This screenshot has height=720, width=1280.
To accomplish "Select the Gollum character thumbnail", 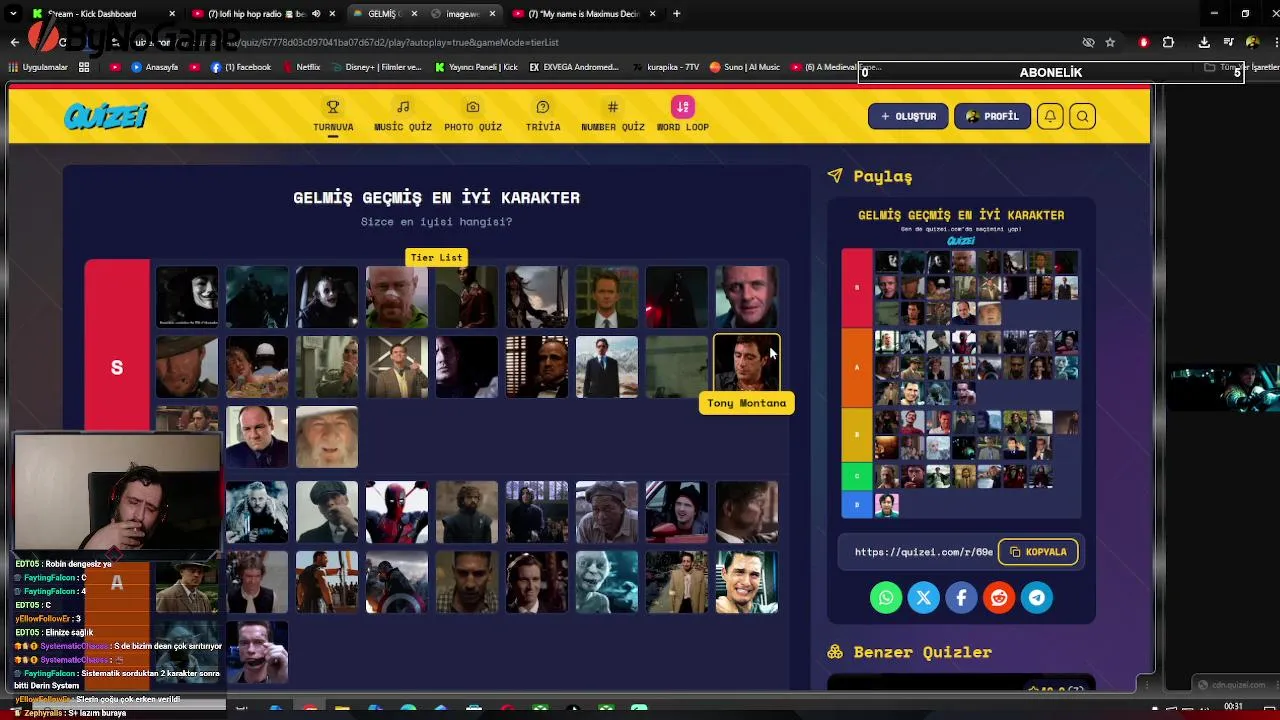I will click(x=607, y=582).
